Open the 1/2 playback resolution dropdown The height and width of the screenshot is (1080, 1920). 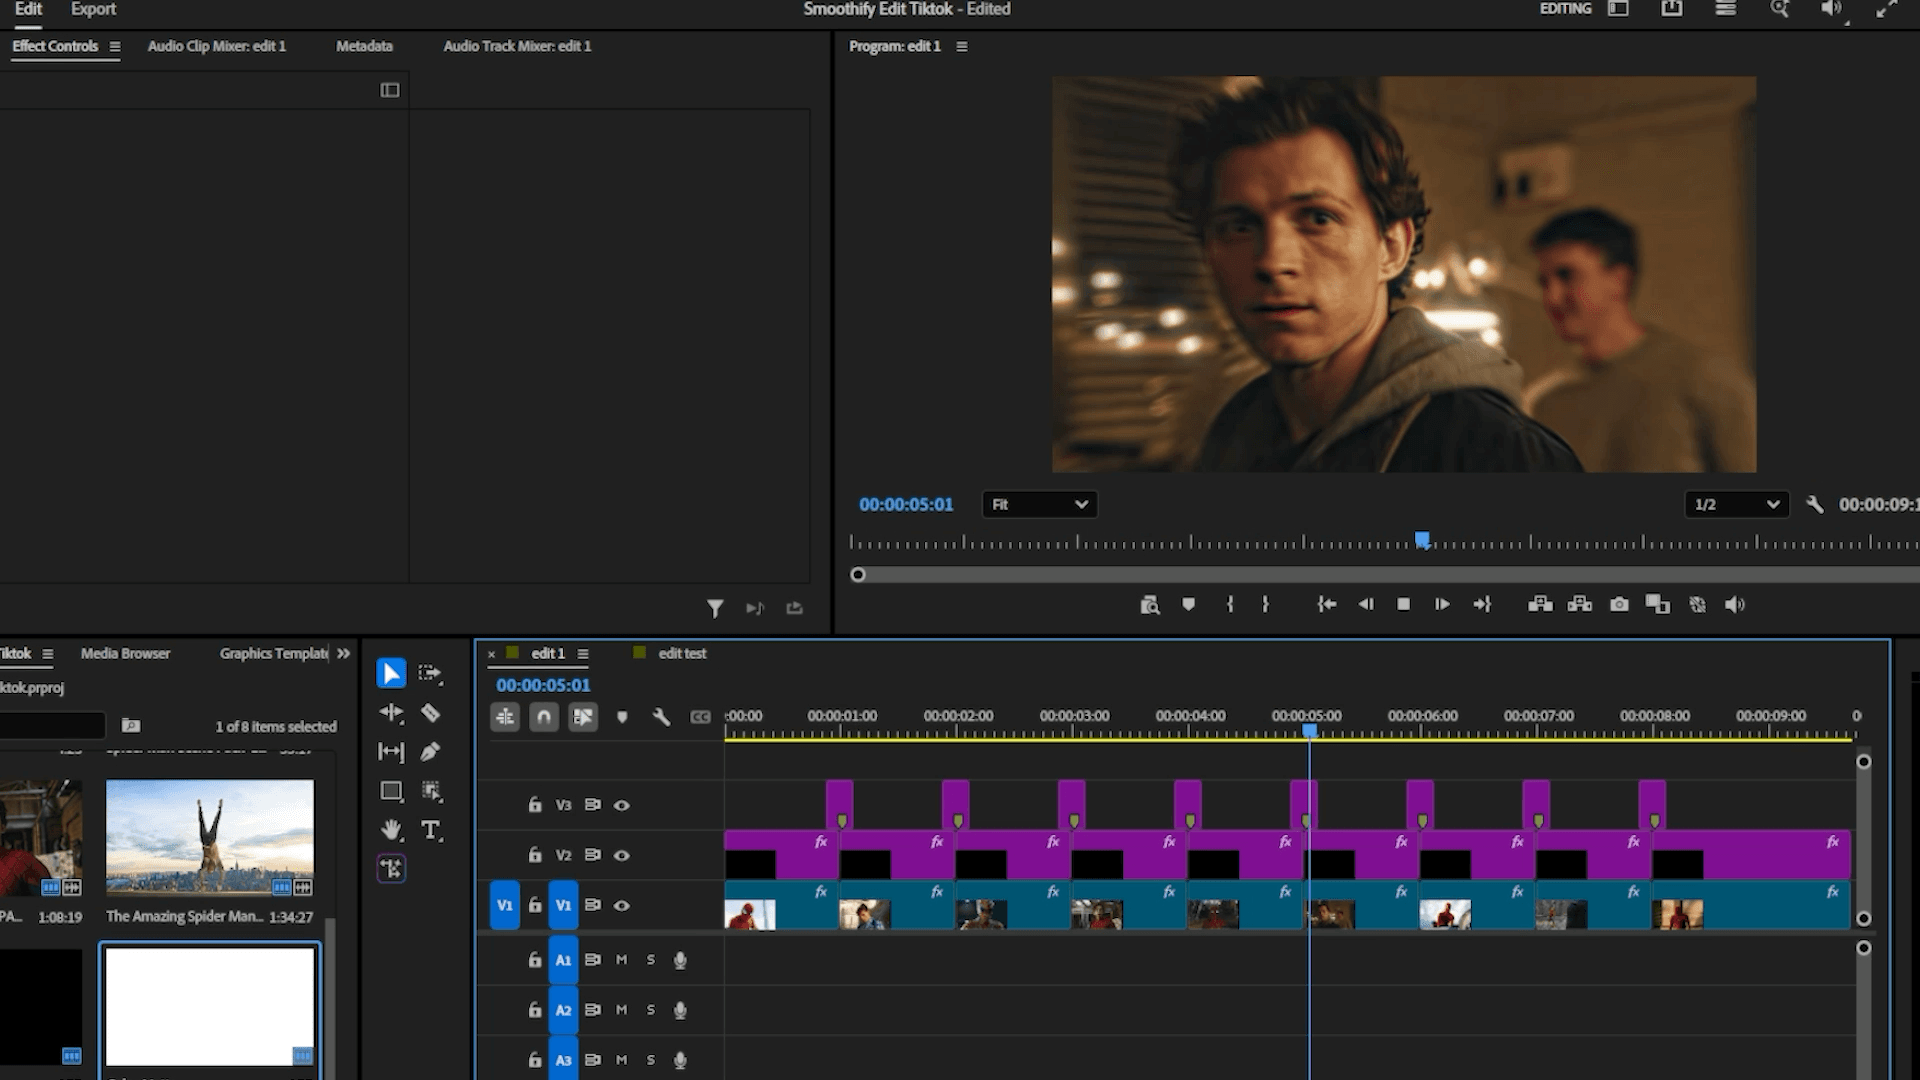[1736, 505]
